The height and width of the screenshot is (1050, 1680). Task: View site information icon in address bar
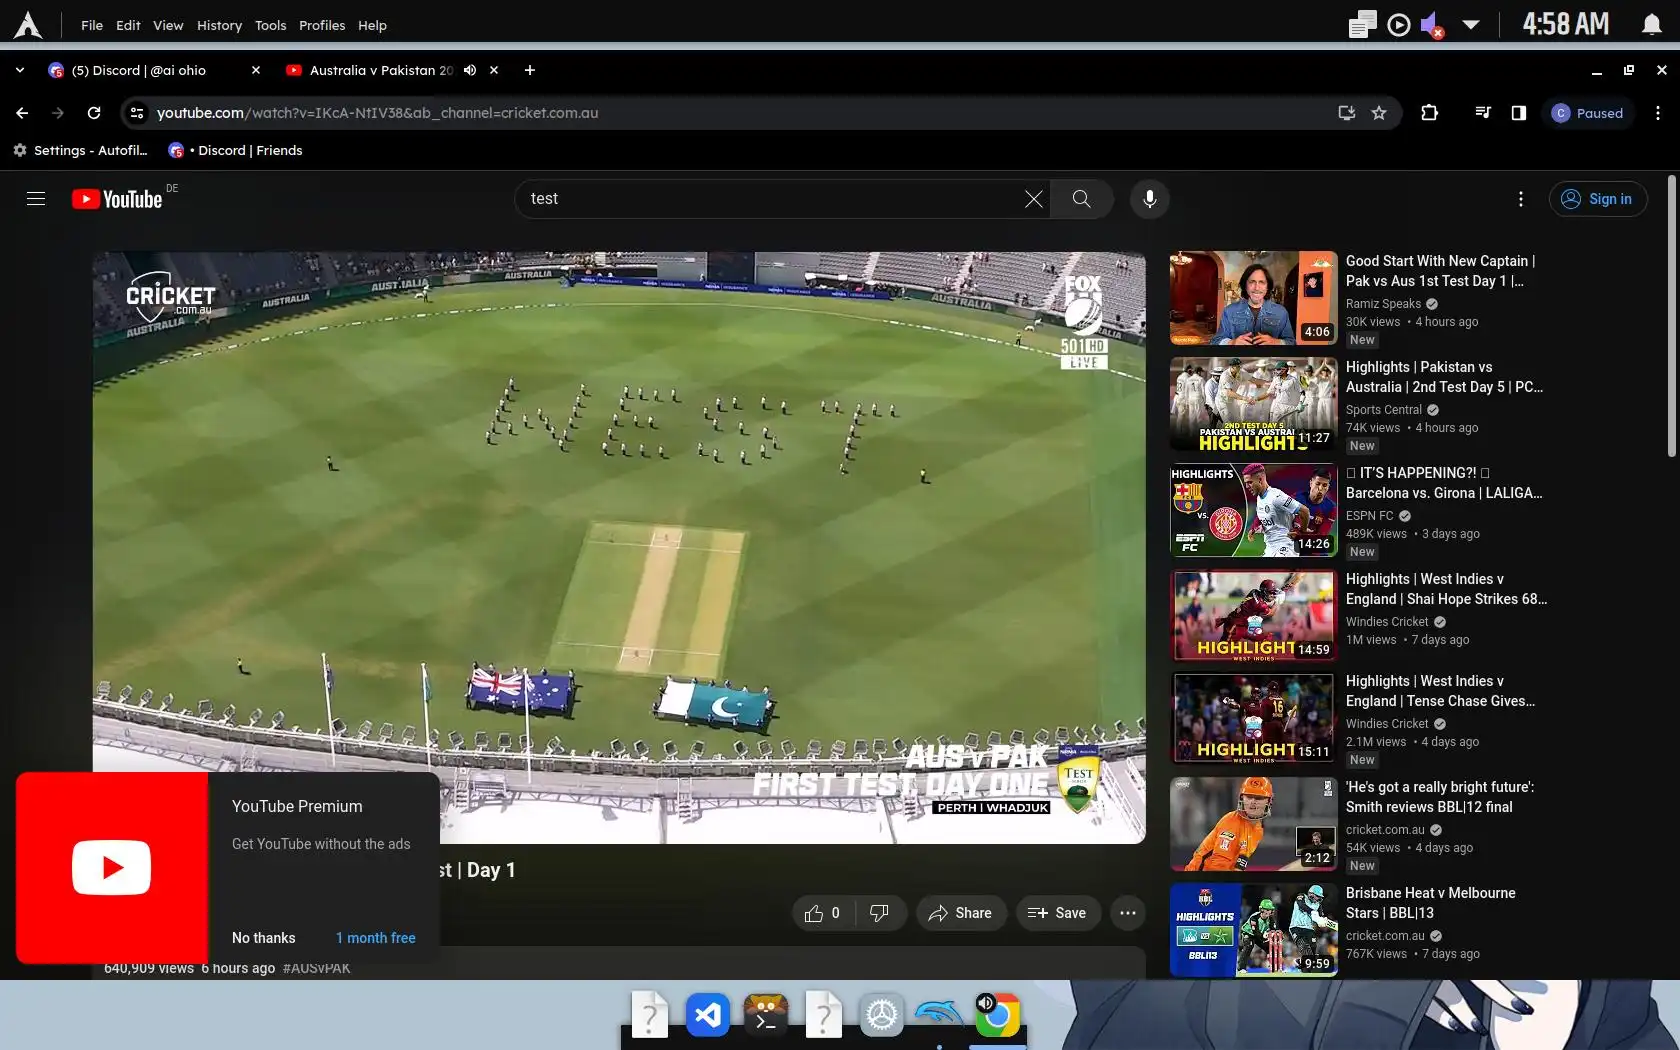pyautogui.click(x=137, y=113)
